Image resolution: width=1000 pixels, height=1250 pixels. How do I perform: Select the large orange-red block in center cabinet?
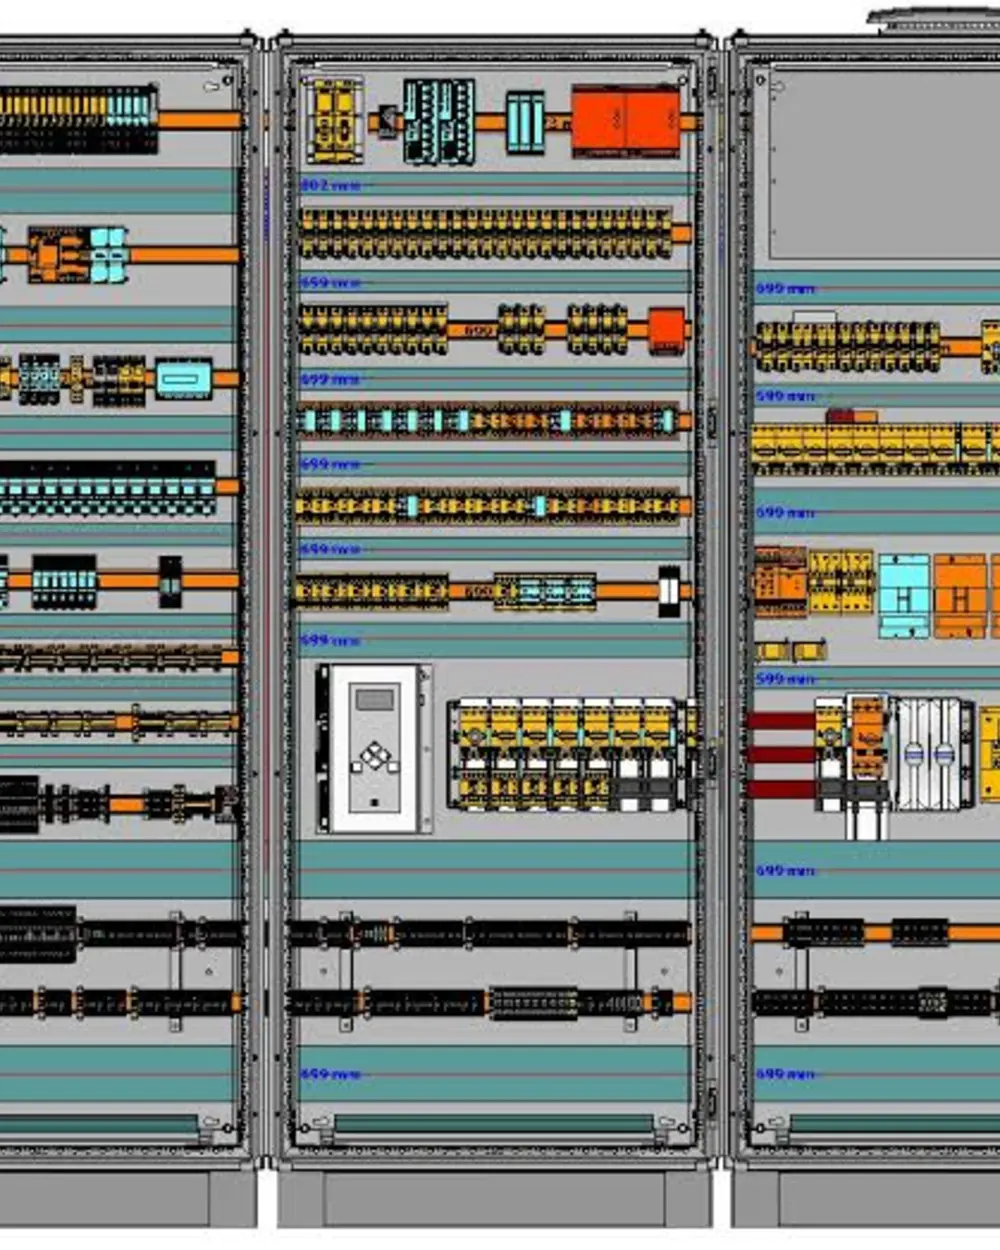point(626,121)
